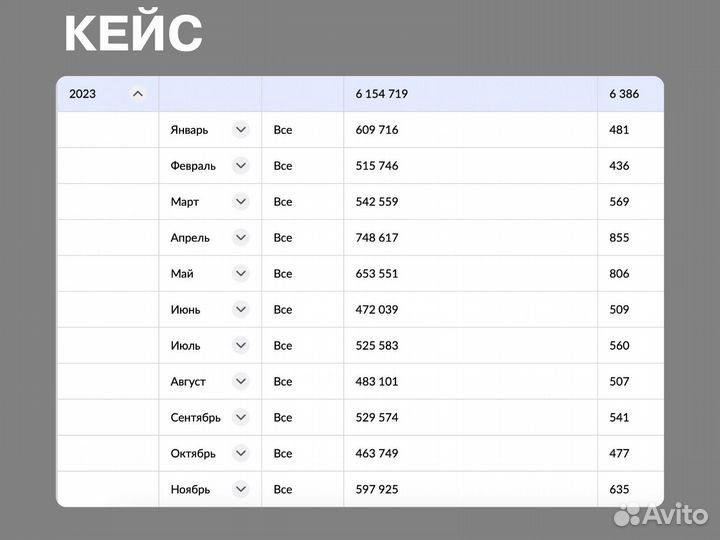The height and width of the screenshot is (540, 720).
Task: Click the 2023 total count 6 386
Action: [624, 94]
